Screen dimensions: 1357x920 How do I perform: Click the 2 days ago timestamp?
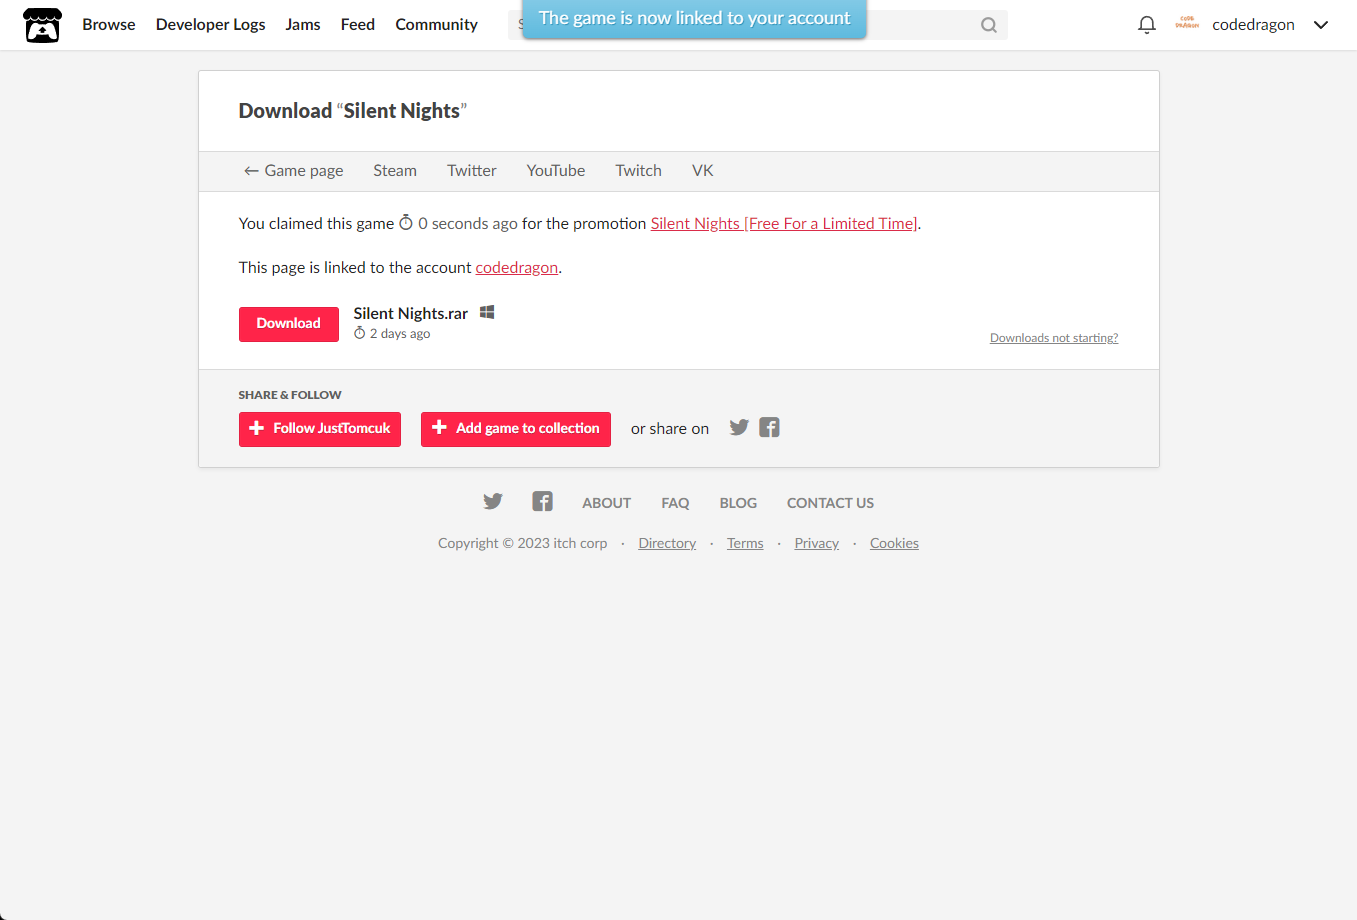point(392,334)
